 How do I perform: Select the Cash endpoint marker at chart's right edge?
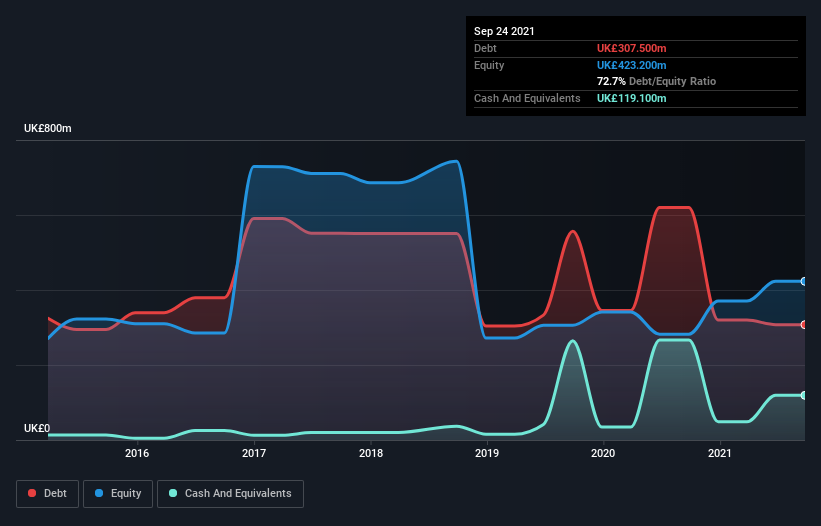804,396
